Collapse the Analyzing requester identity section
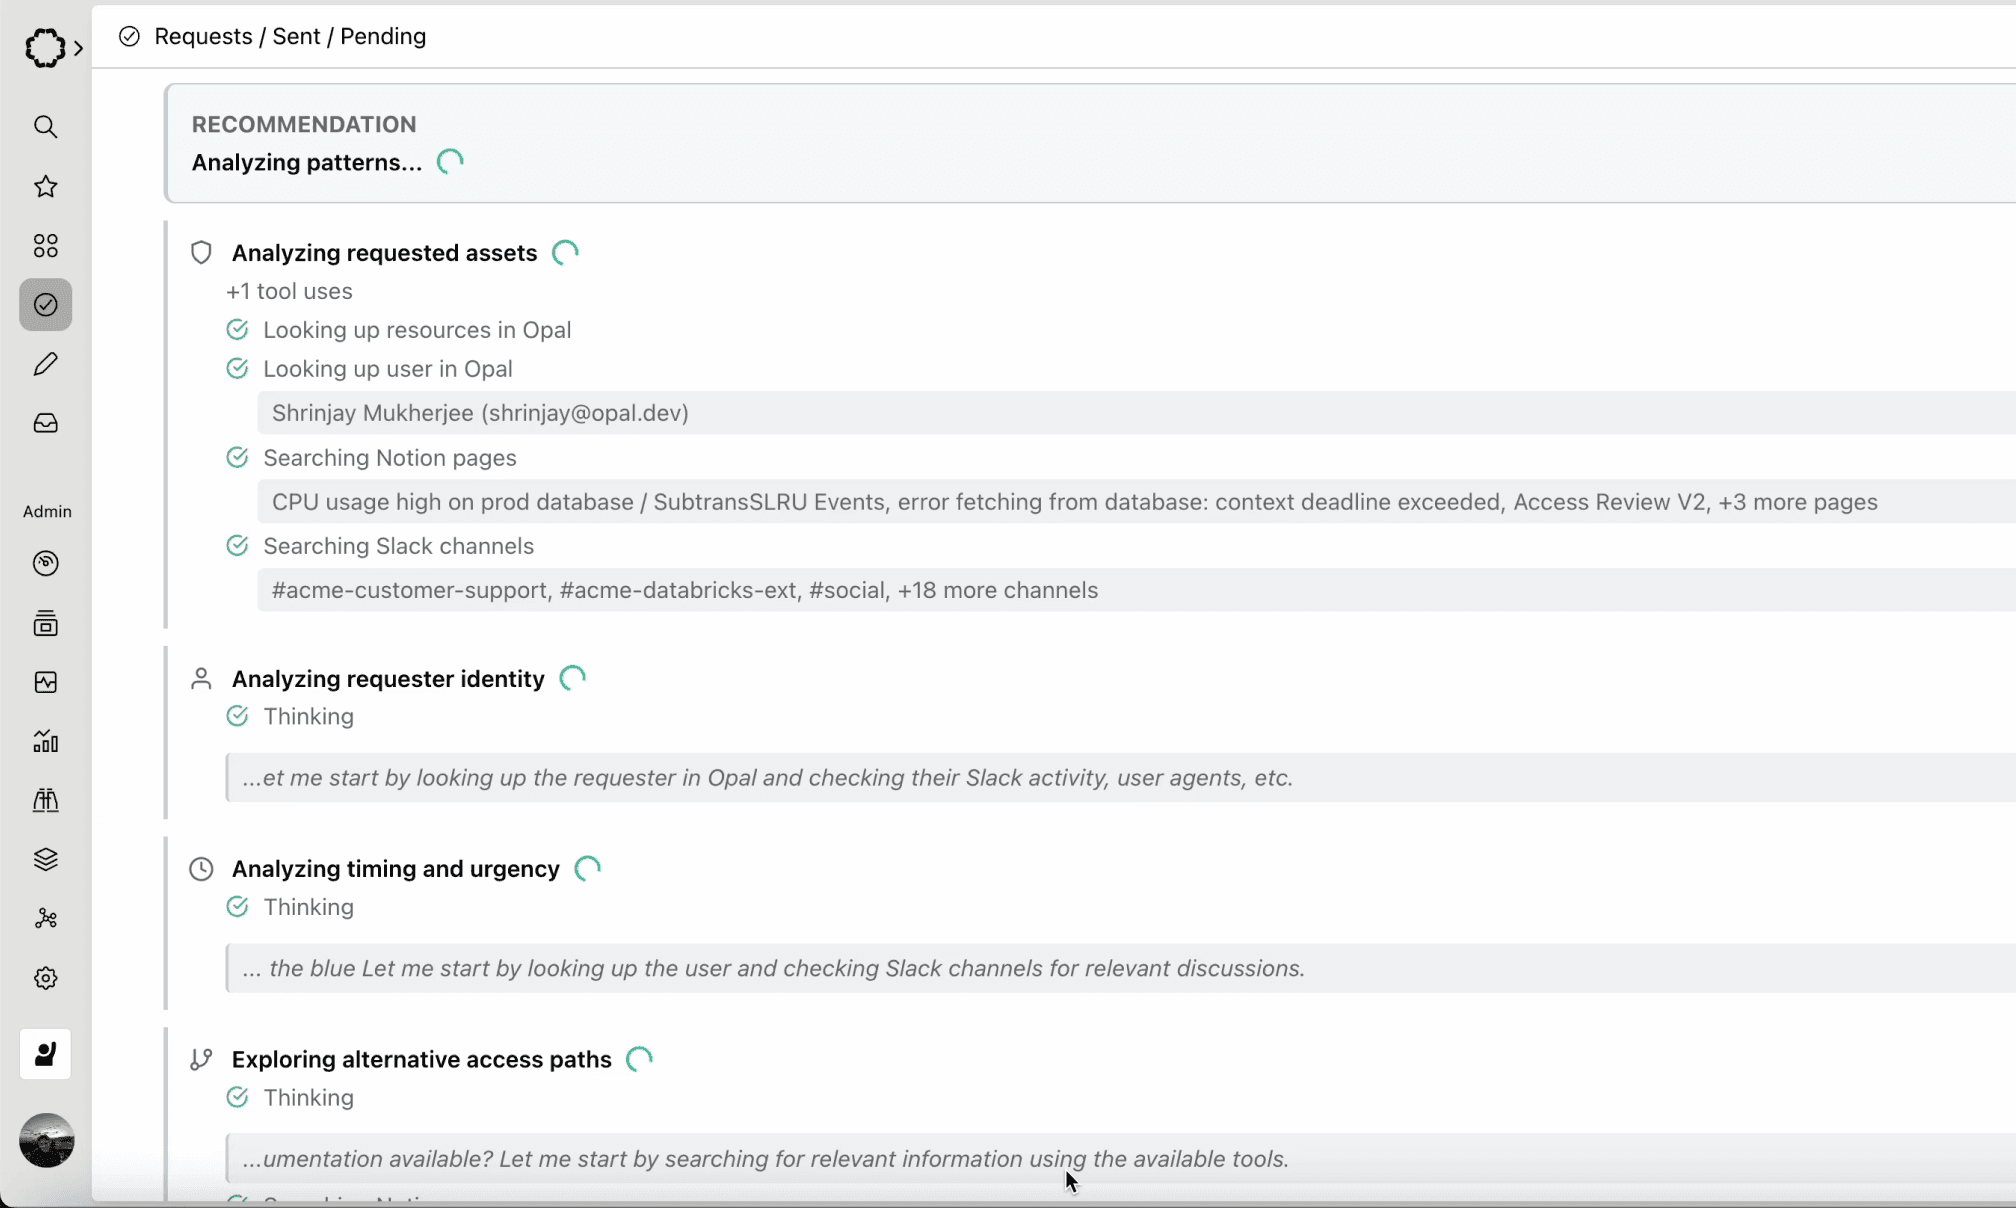2016x1208 pixels. 388,679
